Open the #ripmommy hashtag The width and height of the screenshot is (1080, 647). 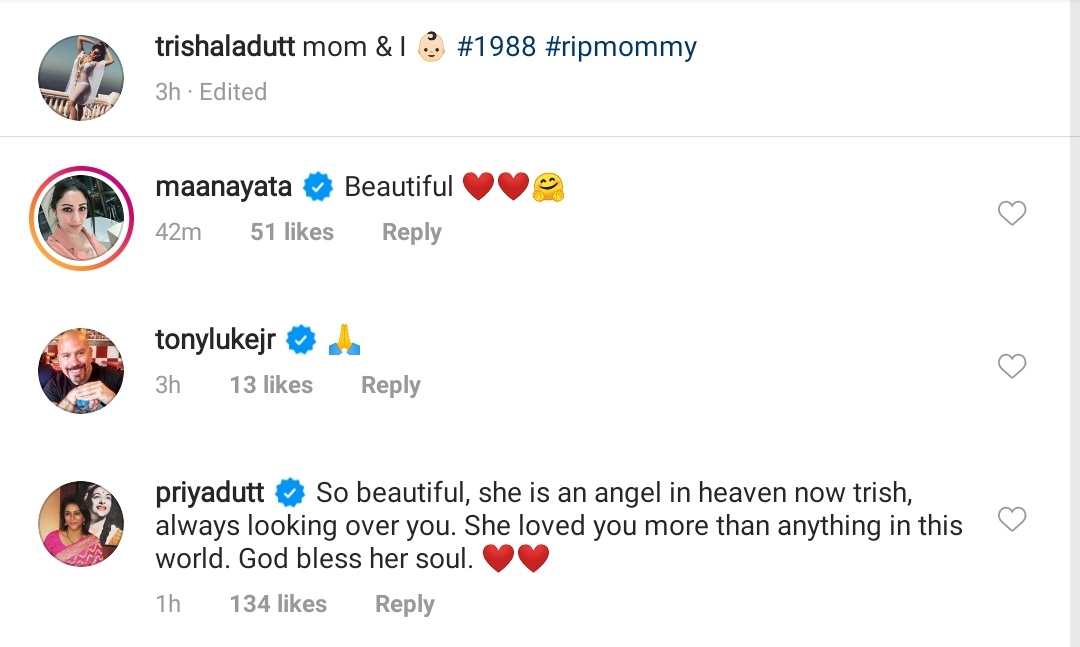pyautogui.click(x=621, y=47)
